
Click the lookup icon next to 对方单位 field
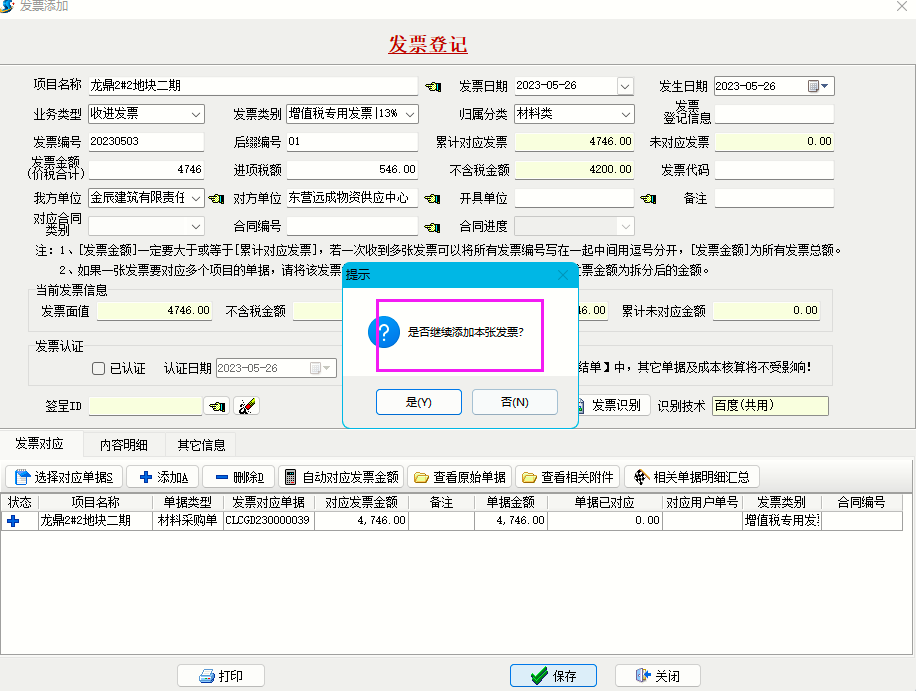click(x=433, y=198)
